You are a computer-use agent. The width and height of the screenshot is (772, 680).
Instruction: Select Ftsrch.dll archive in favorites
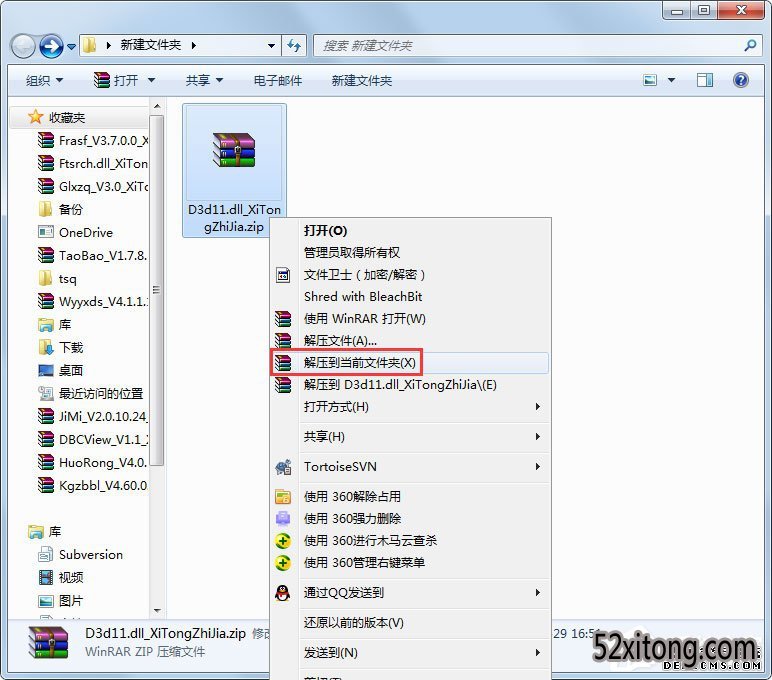(93, 163)
